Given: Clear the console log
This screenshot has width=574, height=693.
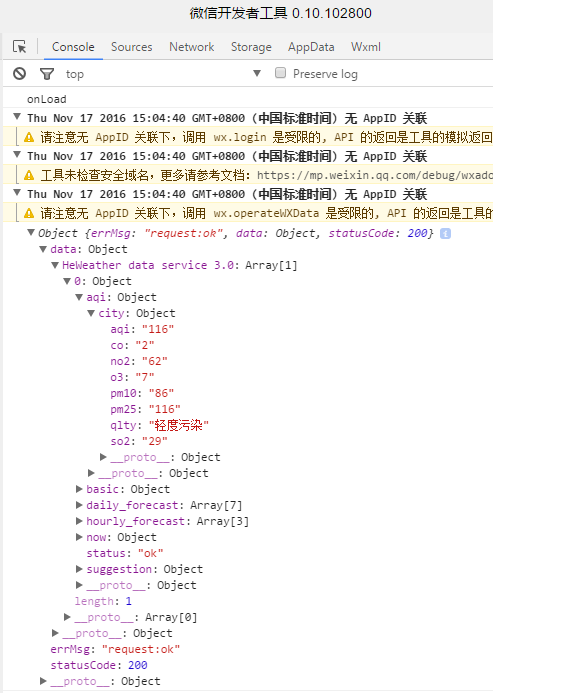Looking at the screenshot, I should click(x=19, y=73).
